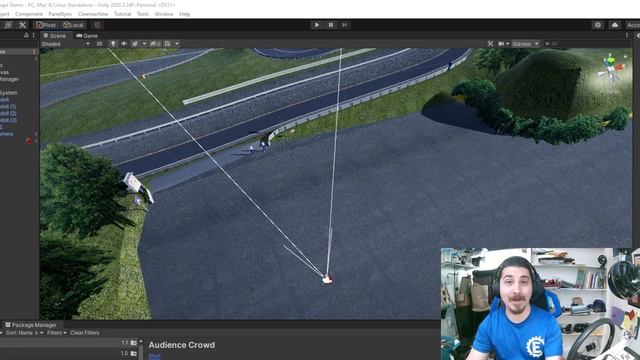Open component editor tools icon in scene toolbar
Viewport: 640px width, 360px height.
tap(490, 44)
